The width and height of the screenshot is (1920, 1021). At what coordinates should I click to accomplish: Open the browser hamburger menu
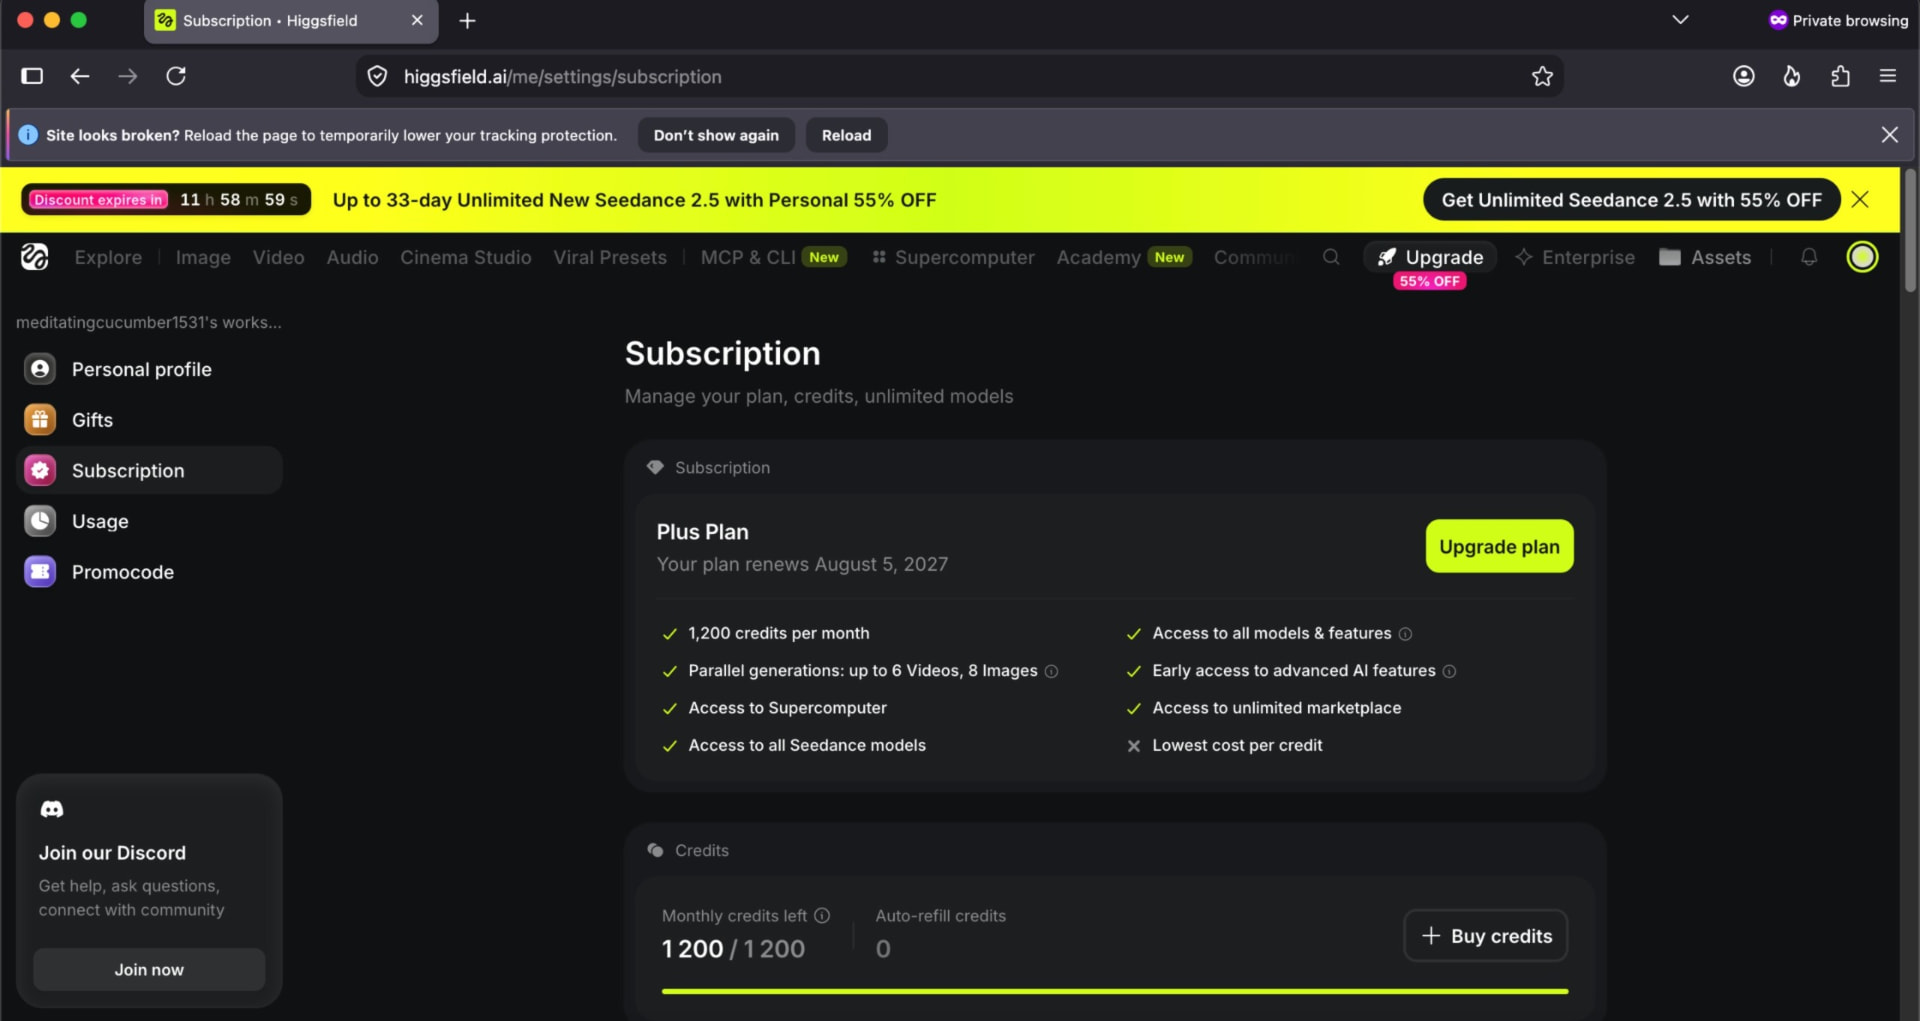point(1888,76)
